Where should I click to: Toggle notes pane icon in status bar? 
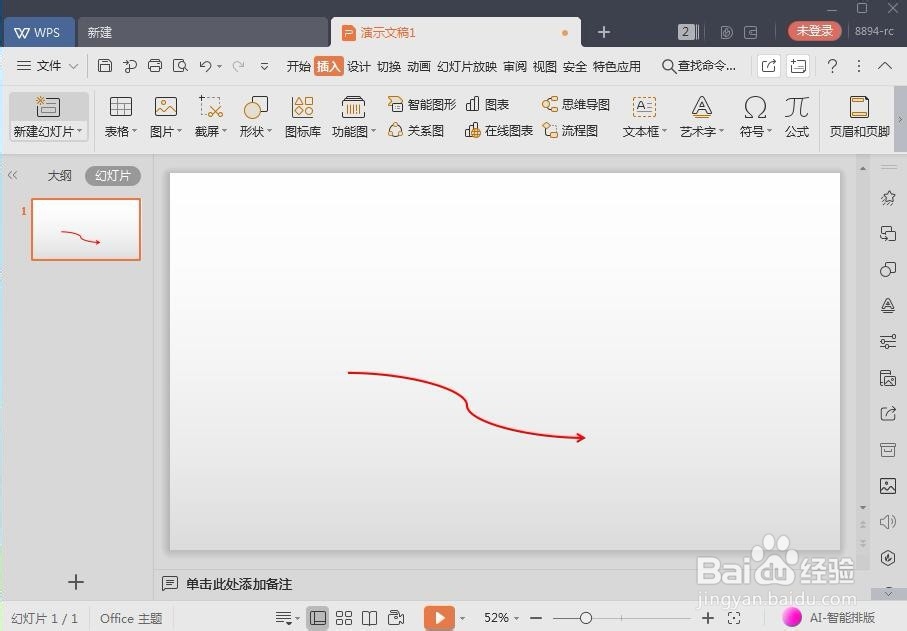click(283, 618)
